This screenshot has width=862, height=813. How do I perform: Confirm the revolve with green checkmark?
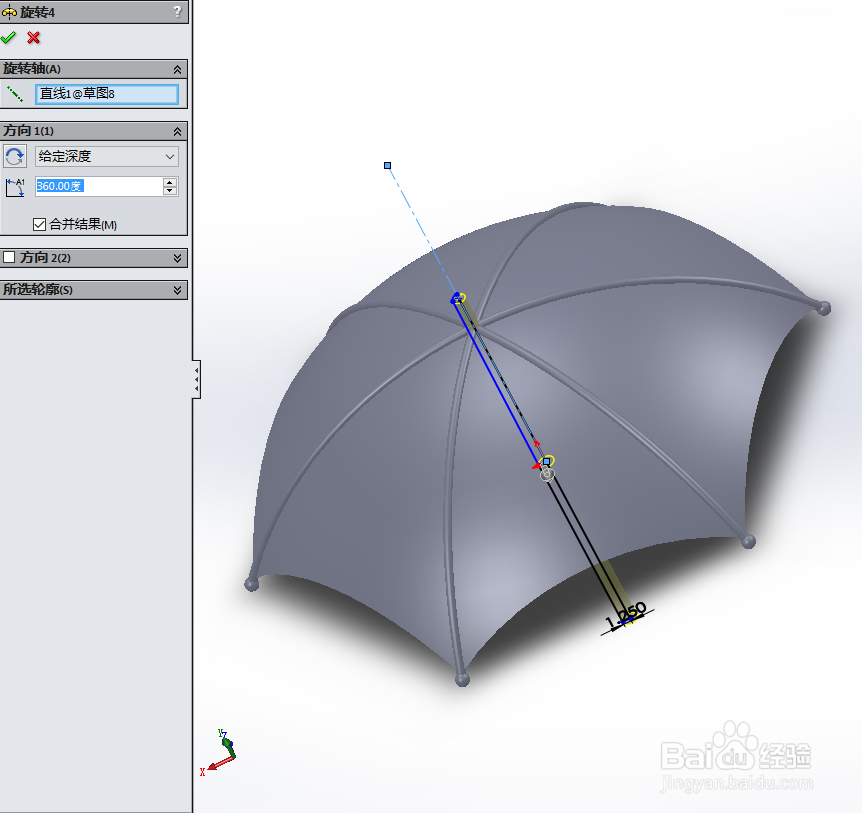(8, 37)
